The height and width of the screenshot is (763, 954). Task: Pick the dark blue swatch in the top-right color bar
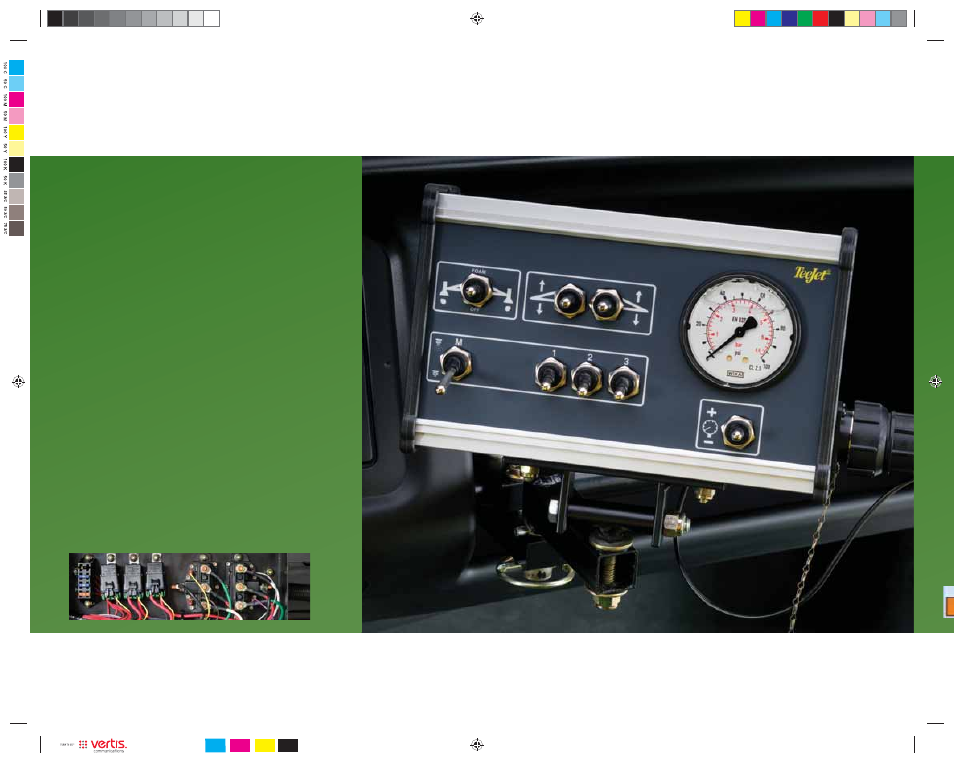click(789, 18)
